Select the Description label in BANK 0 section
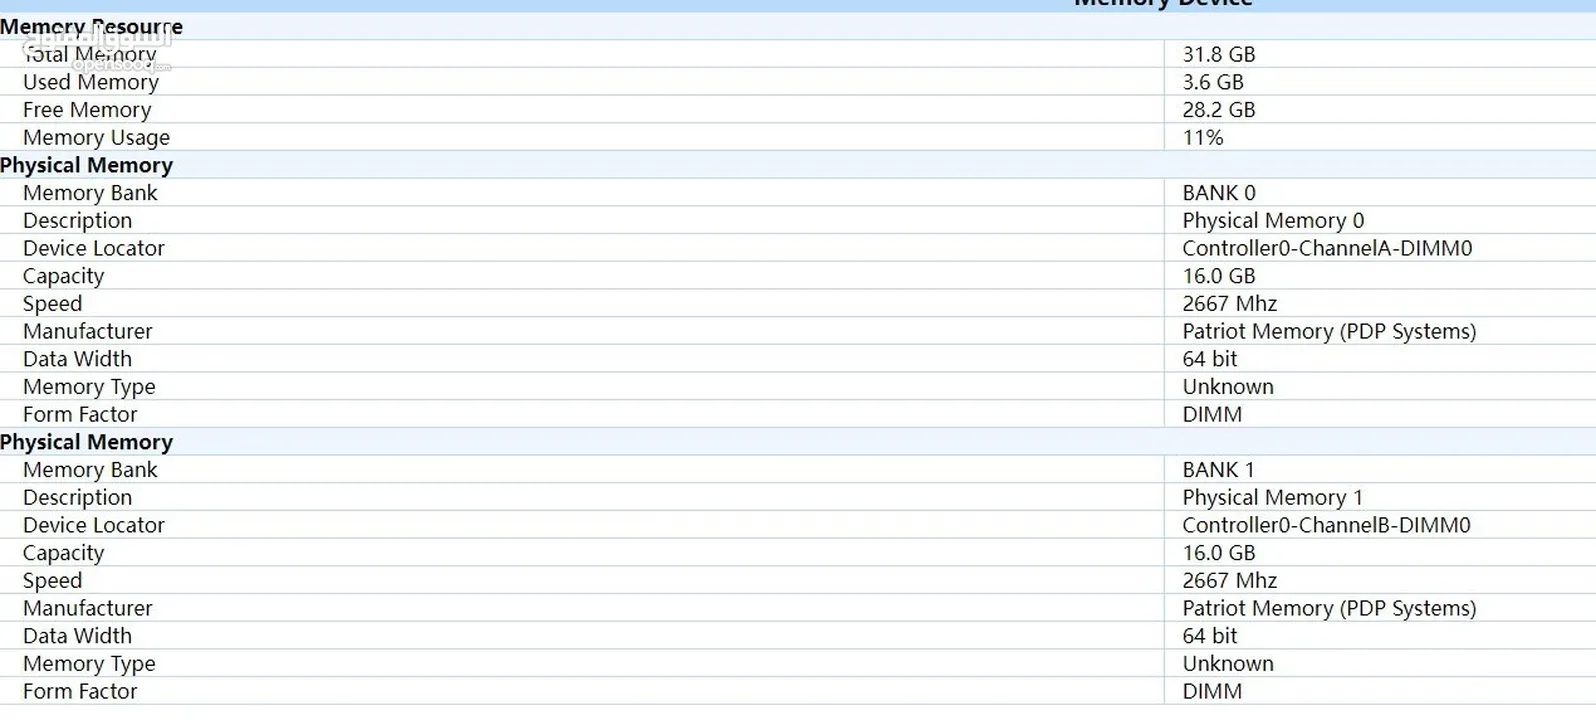This screenshot has height=720, width=1596. click(77, 221)
